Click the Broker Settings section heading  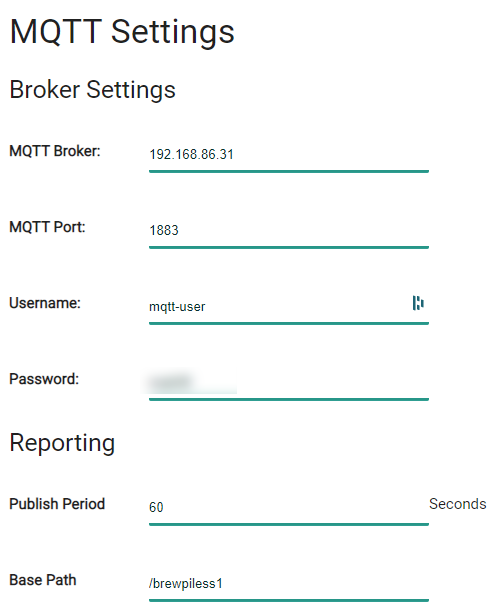(93, 90)
